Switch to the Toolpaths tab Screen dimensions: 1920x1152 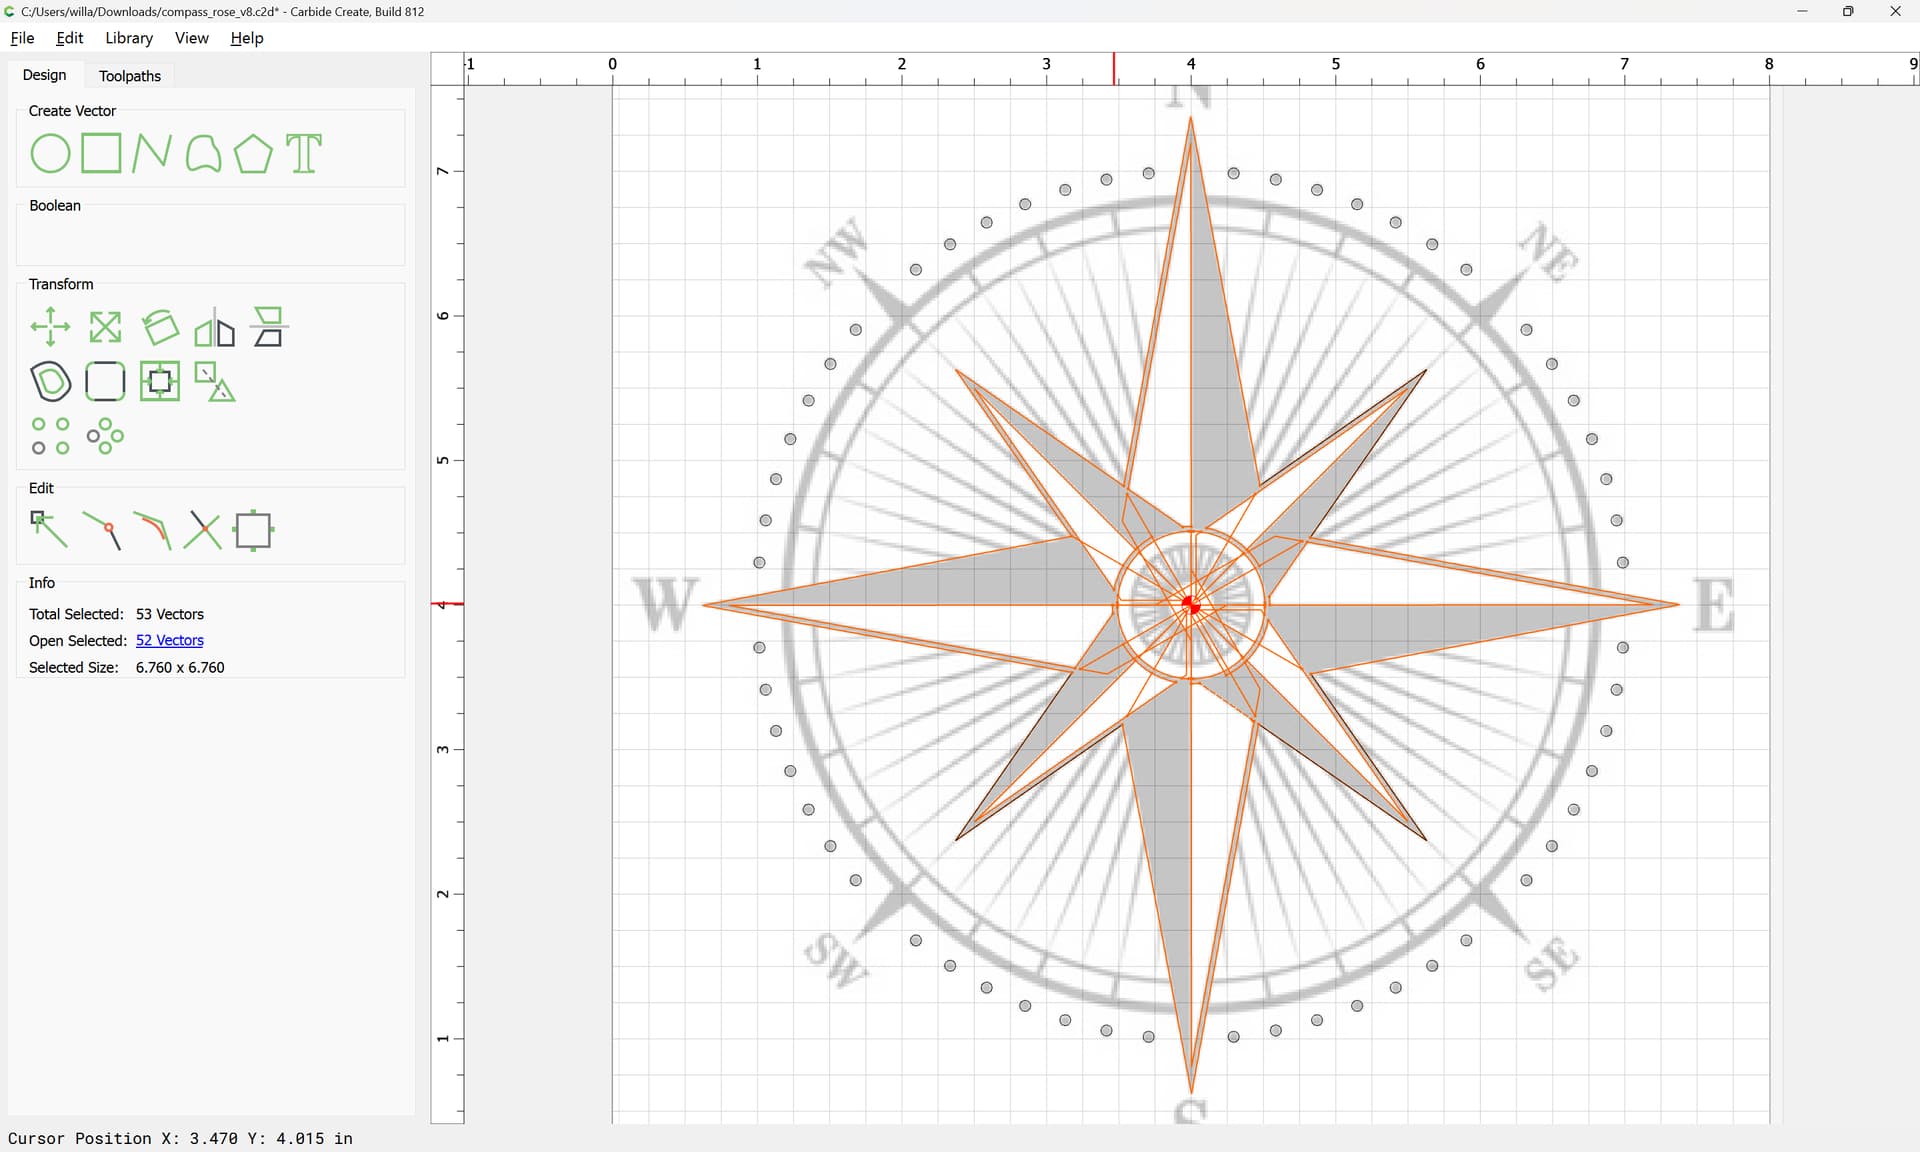tap(130, 76)
